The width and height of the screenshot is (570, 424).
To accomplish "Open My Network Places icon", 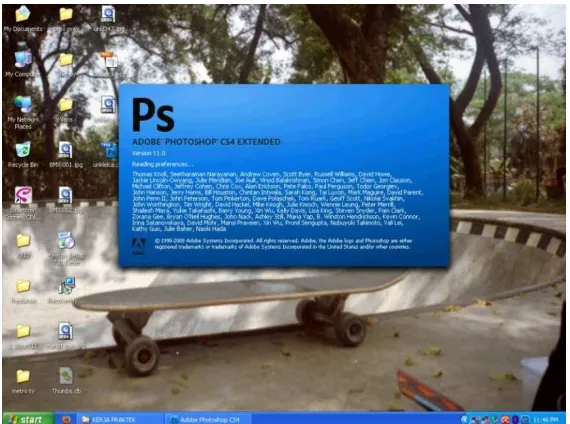I will coord(23,113).
